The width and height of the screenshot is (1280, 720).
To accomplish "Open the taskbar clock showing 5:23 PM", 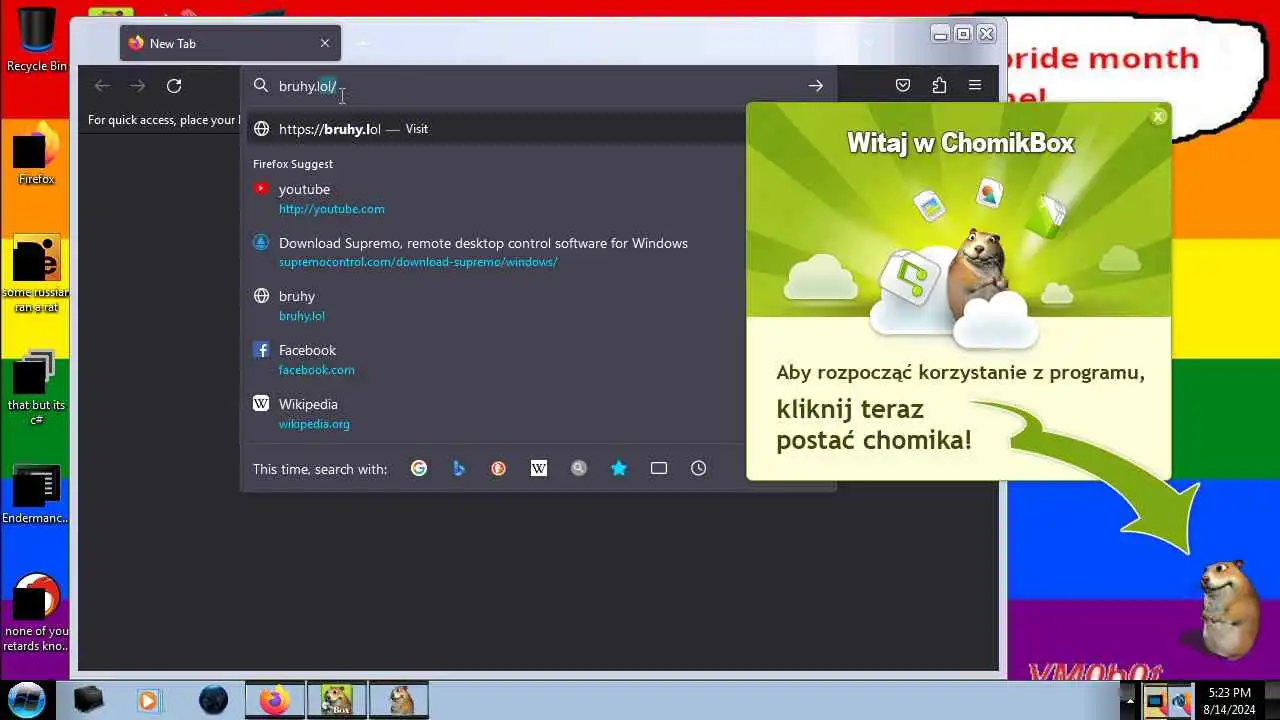I will [1229, 701].
